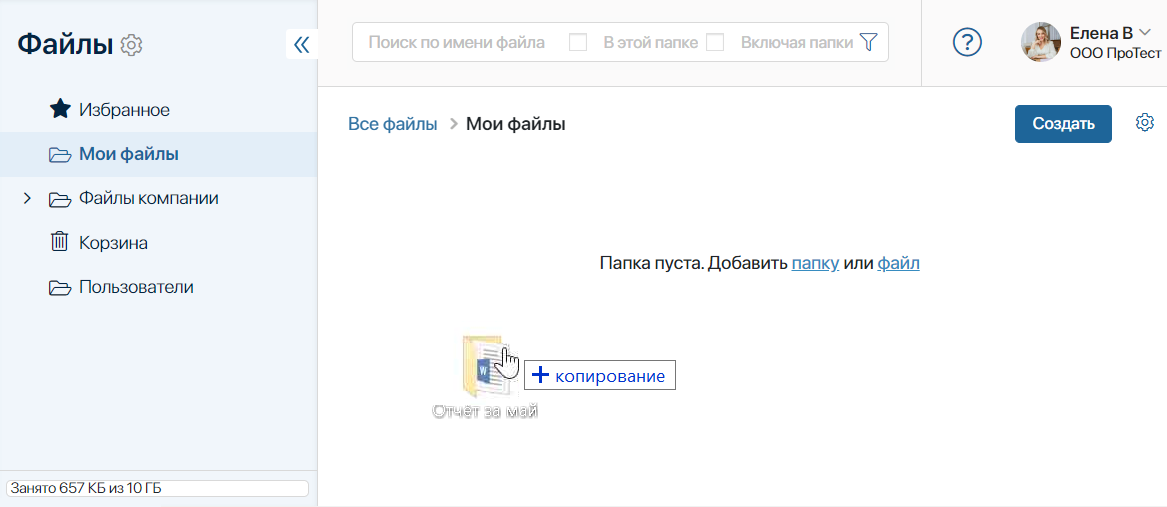Screen dimensions: 1167x507
Task: Click the Файлы section title
Action: (65, 45)
